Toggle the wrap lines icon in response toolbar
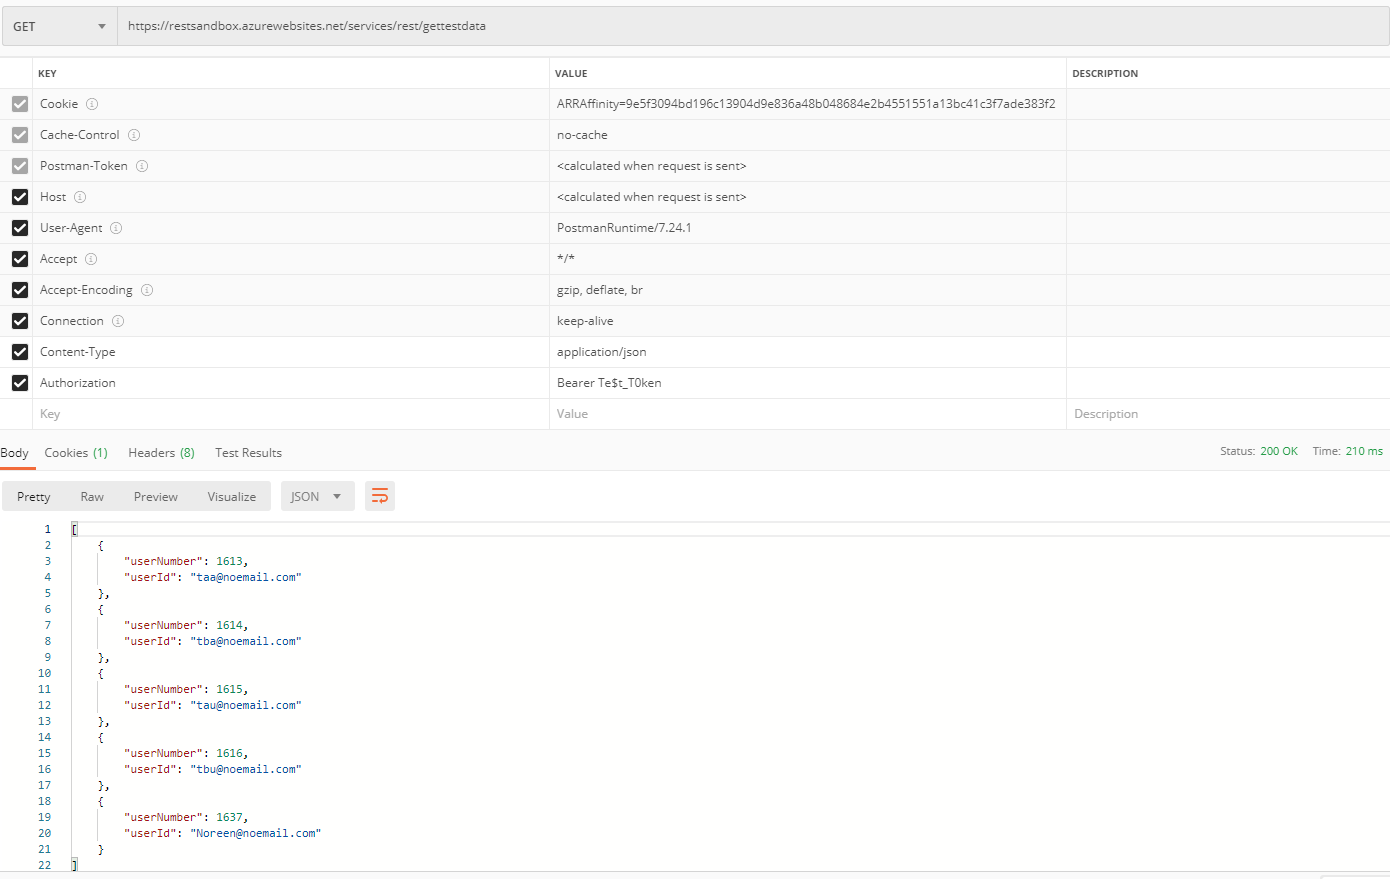 pyautogui.click(x=380, y=496)
